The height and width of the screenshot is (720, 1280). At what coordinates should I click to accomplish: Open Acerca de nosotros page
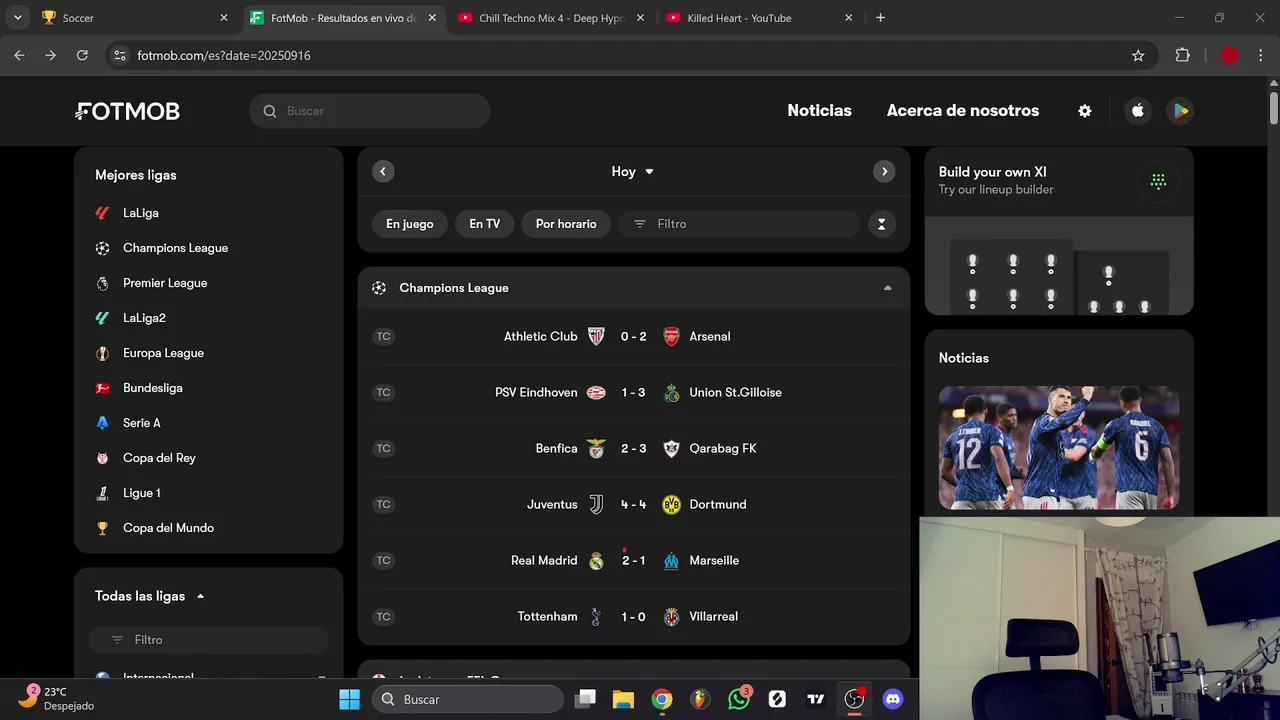(963, 111)
